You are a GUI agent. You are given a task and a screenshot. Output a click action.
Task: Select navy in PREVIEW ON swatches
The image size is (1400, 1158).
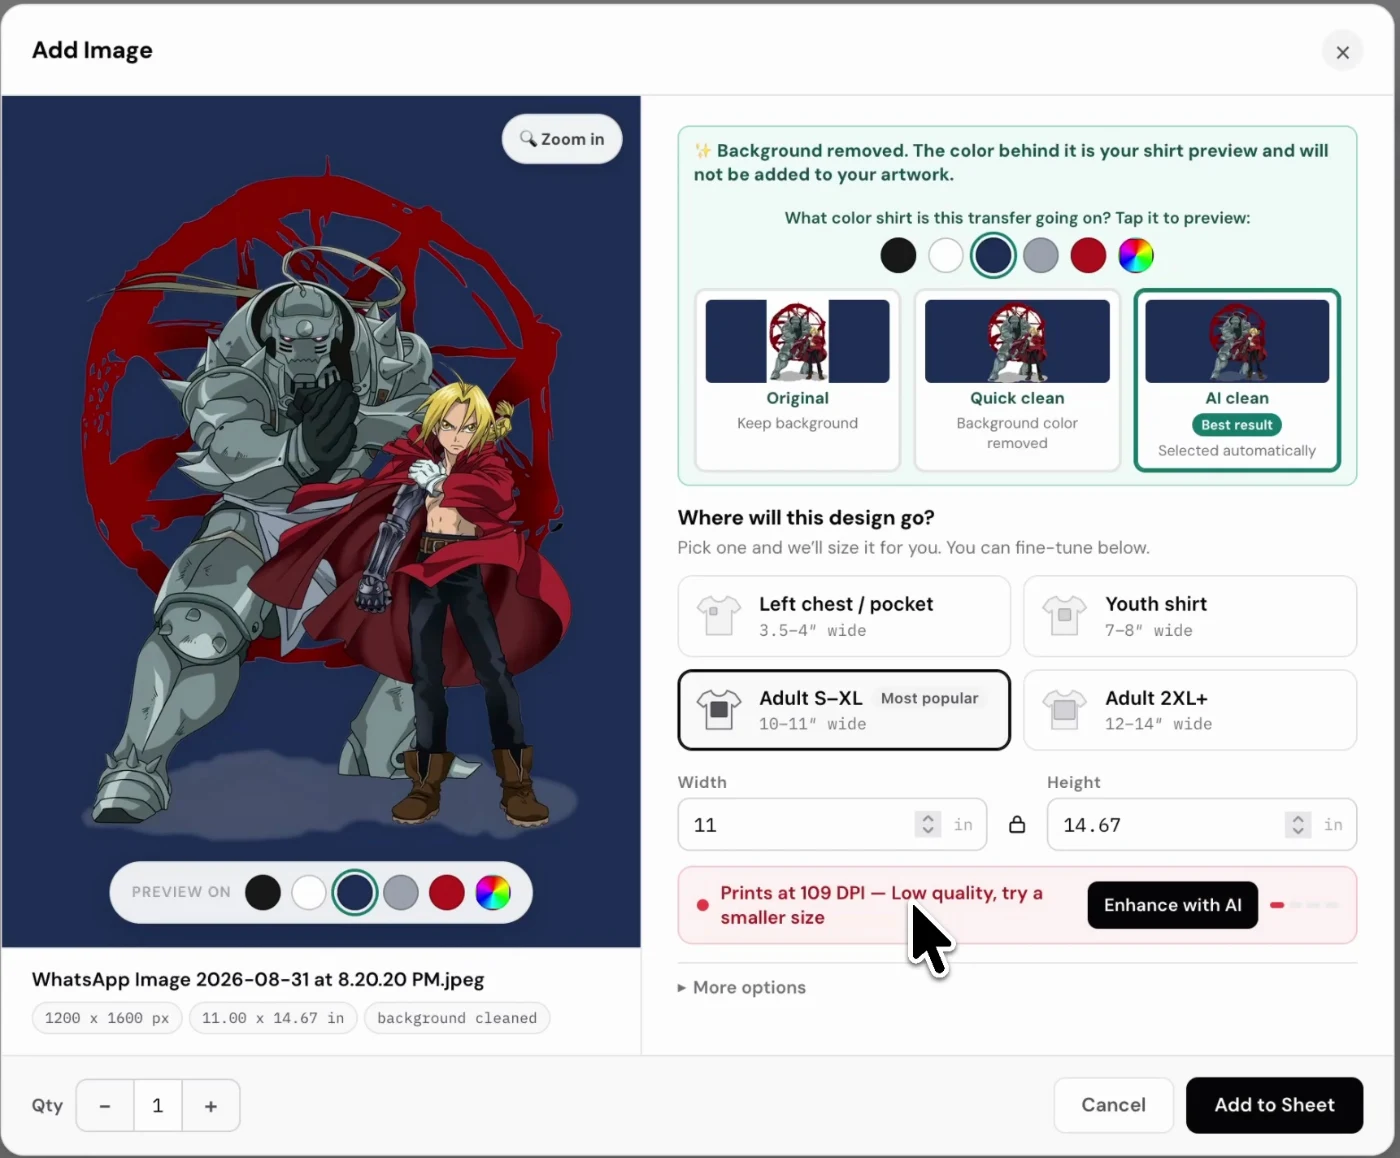pyautogui.click(x=355, y=892)
